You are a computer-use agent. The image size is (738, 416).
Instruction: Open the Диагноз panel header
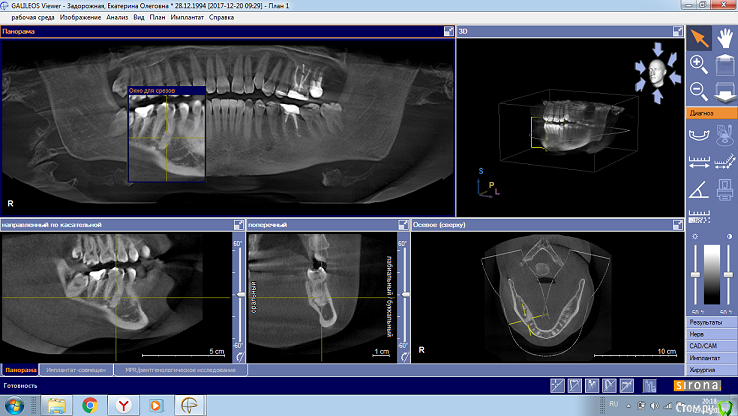click(x=711, y=113)
